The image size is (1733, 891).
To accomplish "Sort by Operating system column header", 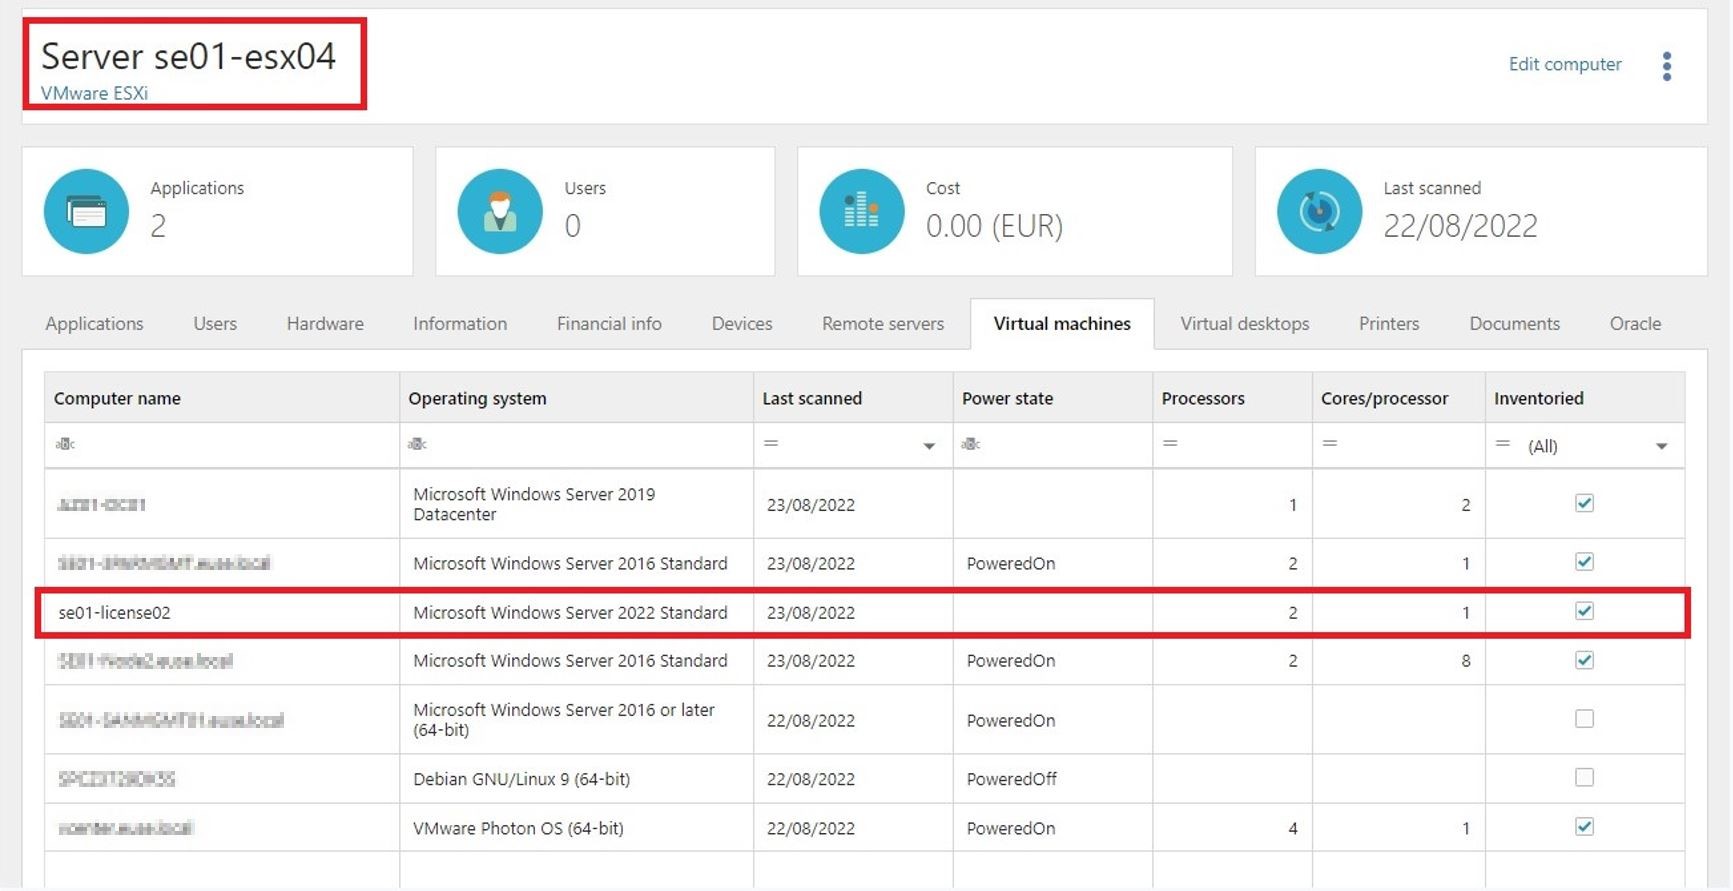I will [576, 398].
